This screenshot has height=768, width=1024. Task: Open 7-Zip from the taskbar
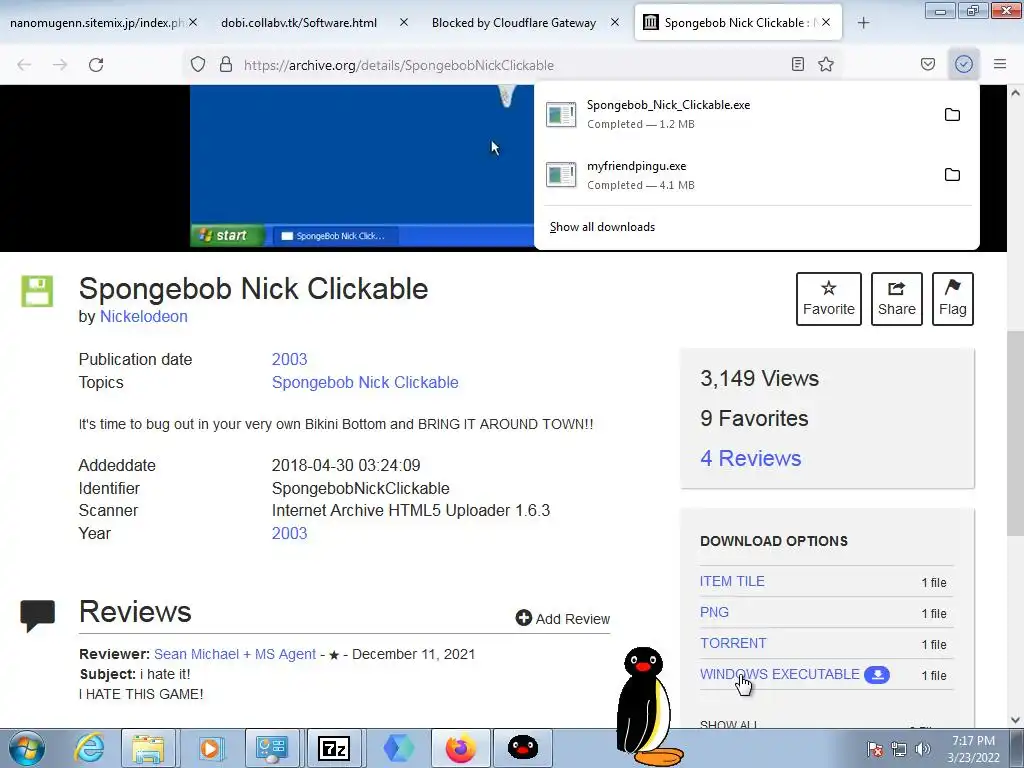pos(334,748)
